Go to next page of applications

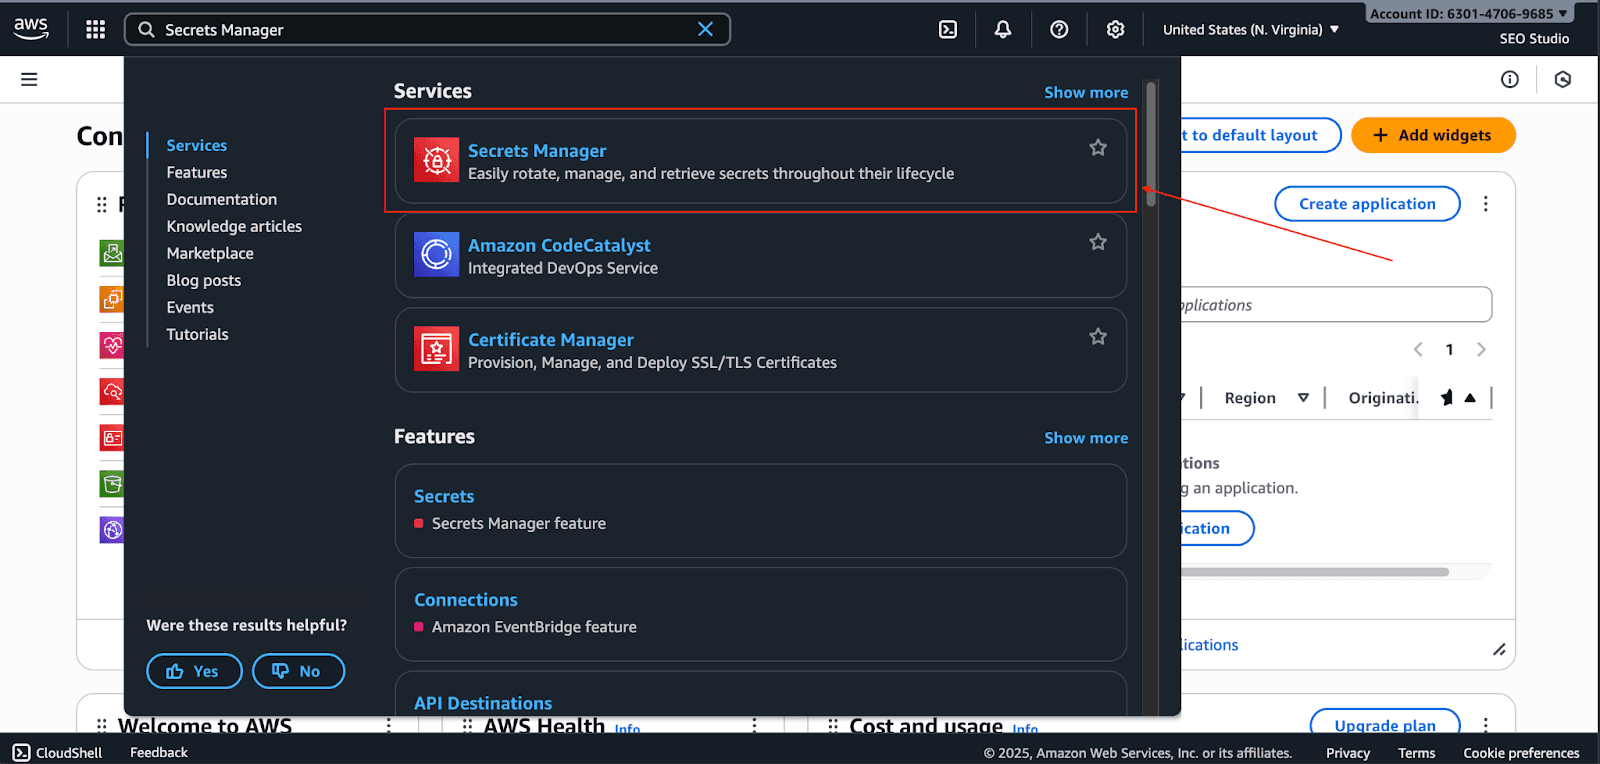1481,349
